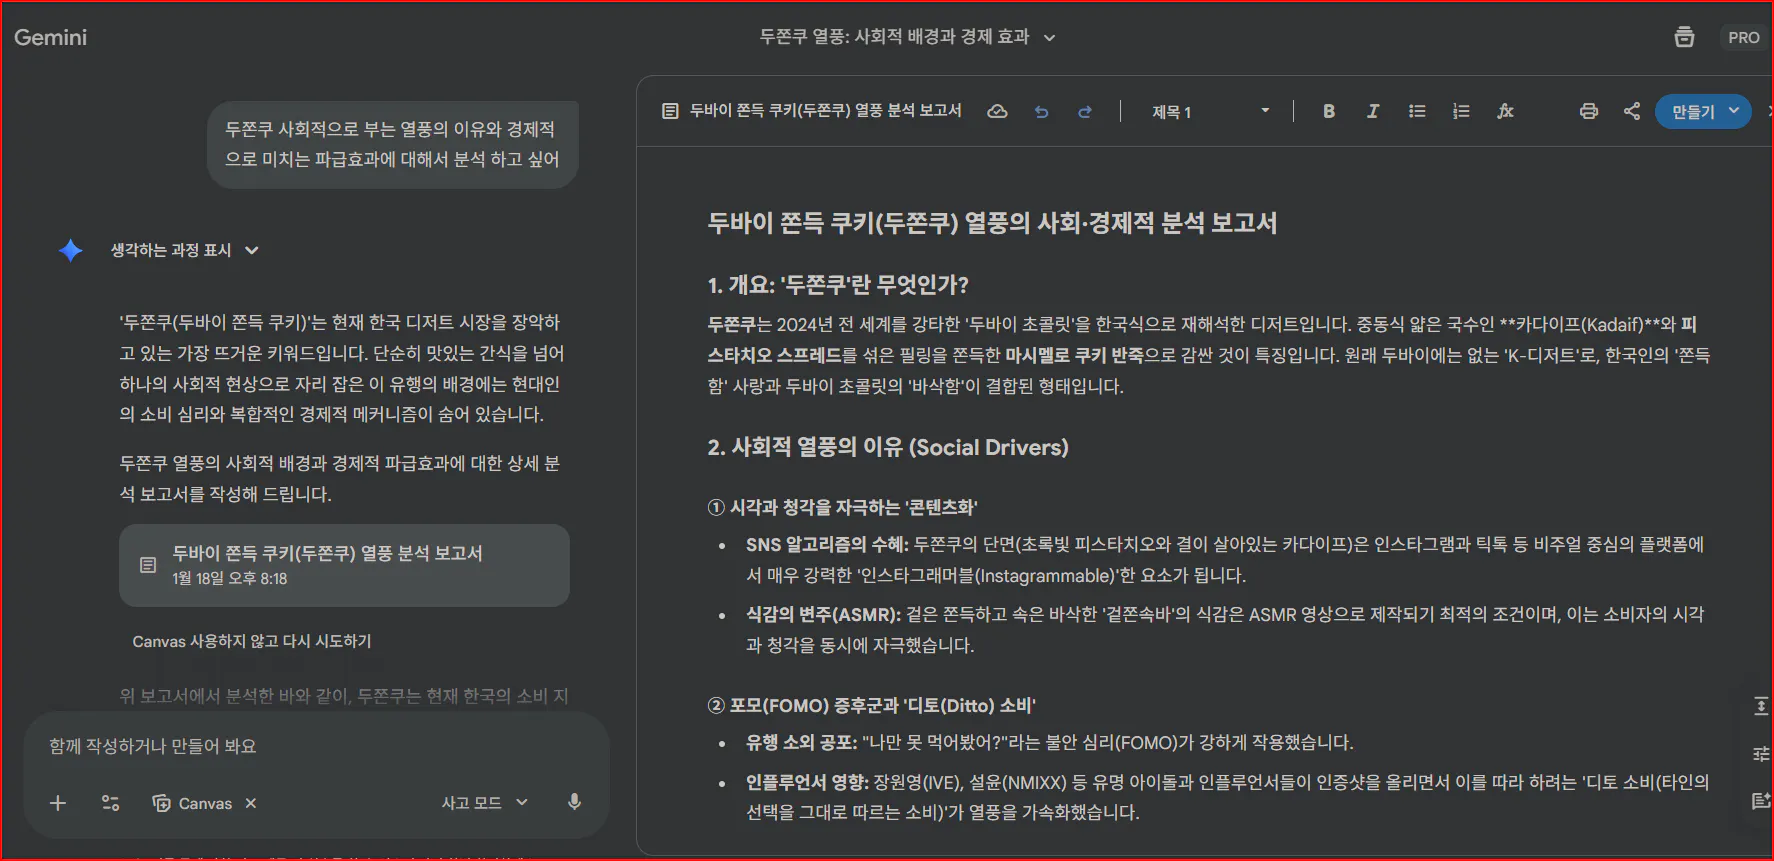Screen dimensions: 1774x861
Task: Open the 사고 모드 model dropdown
Action: click(484, 803)
